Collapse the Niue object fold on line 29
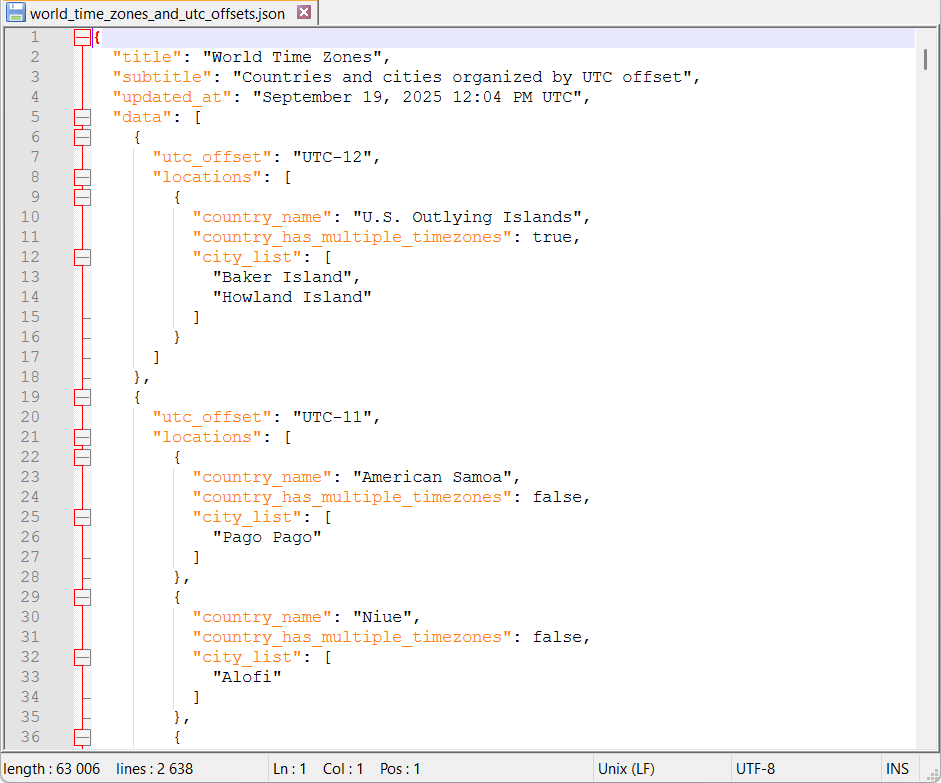The image size is (941, 783). click(82, 596)
